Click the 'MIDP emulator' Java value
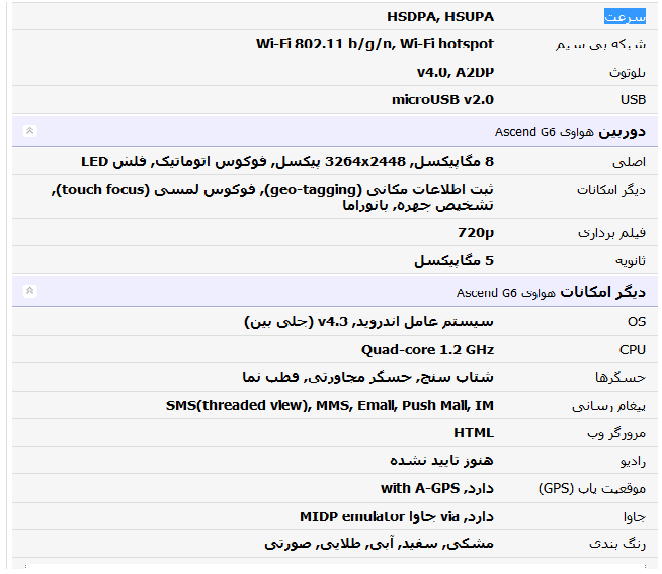This screenshot has height=574, width=662. 397,516
